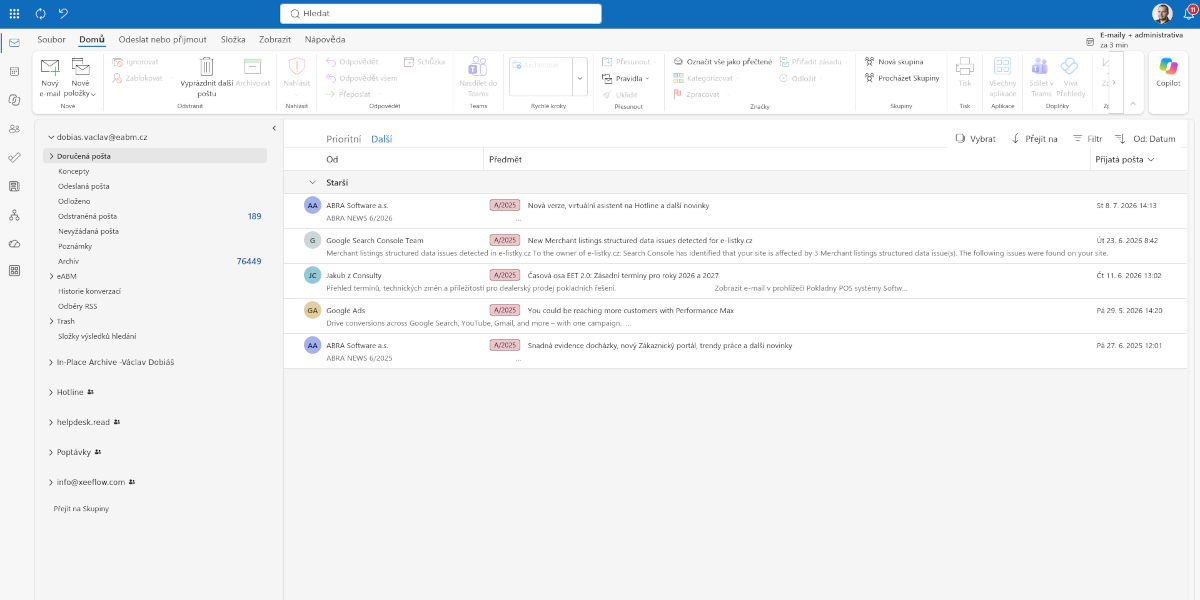Viewport: 1200px width, 600px height.
Task: Click the notification bell icon
Action: (x=1188, y=13)
